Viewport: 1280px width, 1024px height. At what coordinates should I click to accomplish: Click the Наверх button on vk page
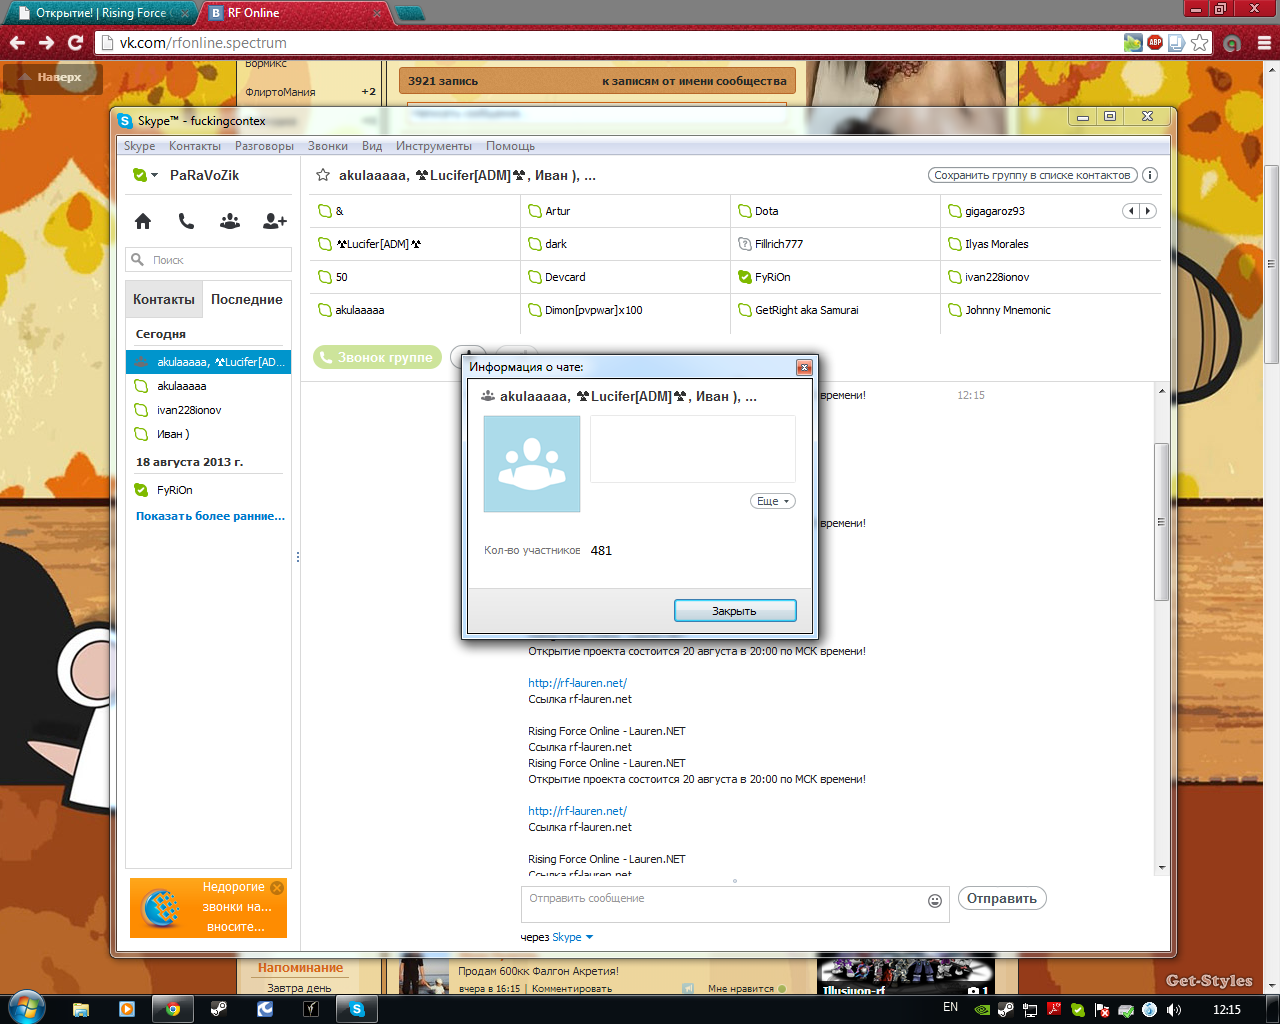(x=53, y=77)
